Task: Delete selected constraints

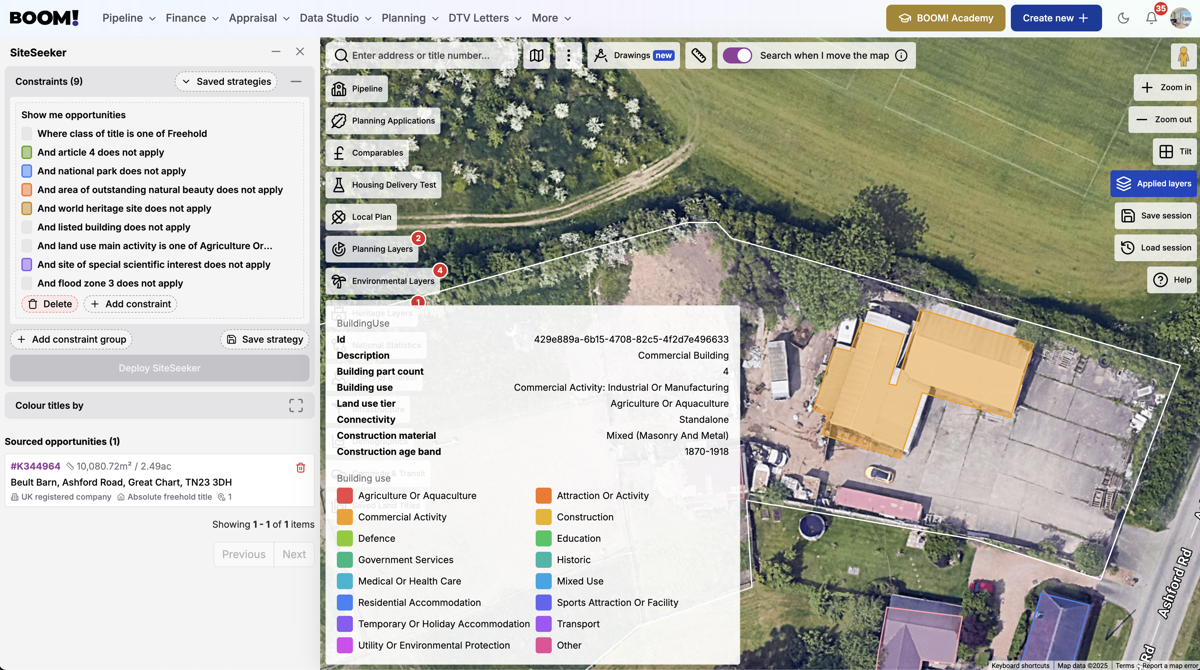Action: 50,304
